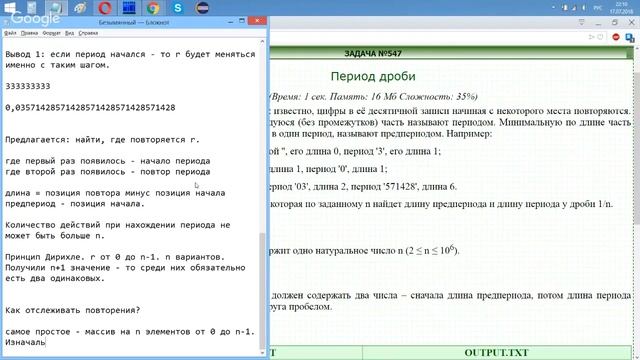The image size is (640, 360).
Task: Click 'Предлагается: найти, где повторяется r.' text
Action: (102, 140)
